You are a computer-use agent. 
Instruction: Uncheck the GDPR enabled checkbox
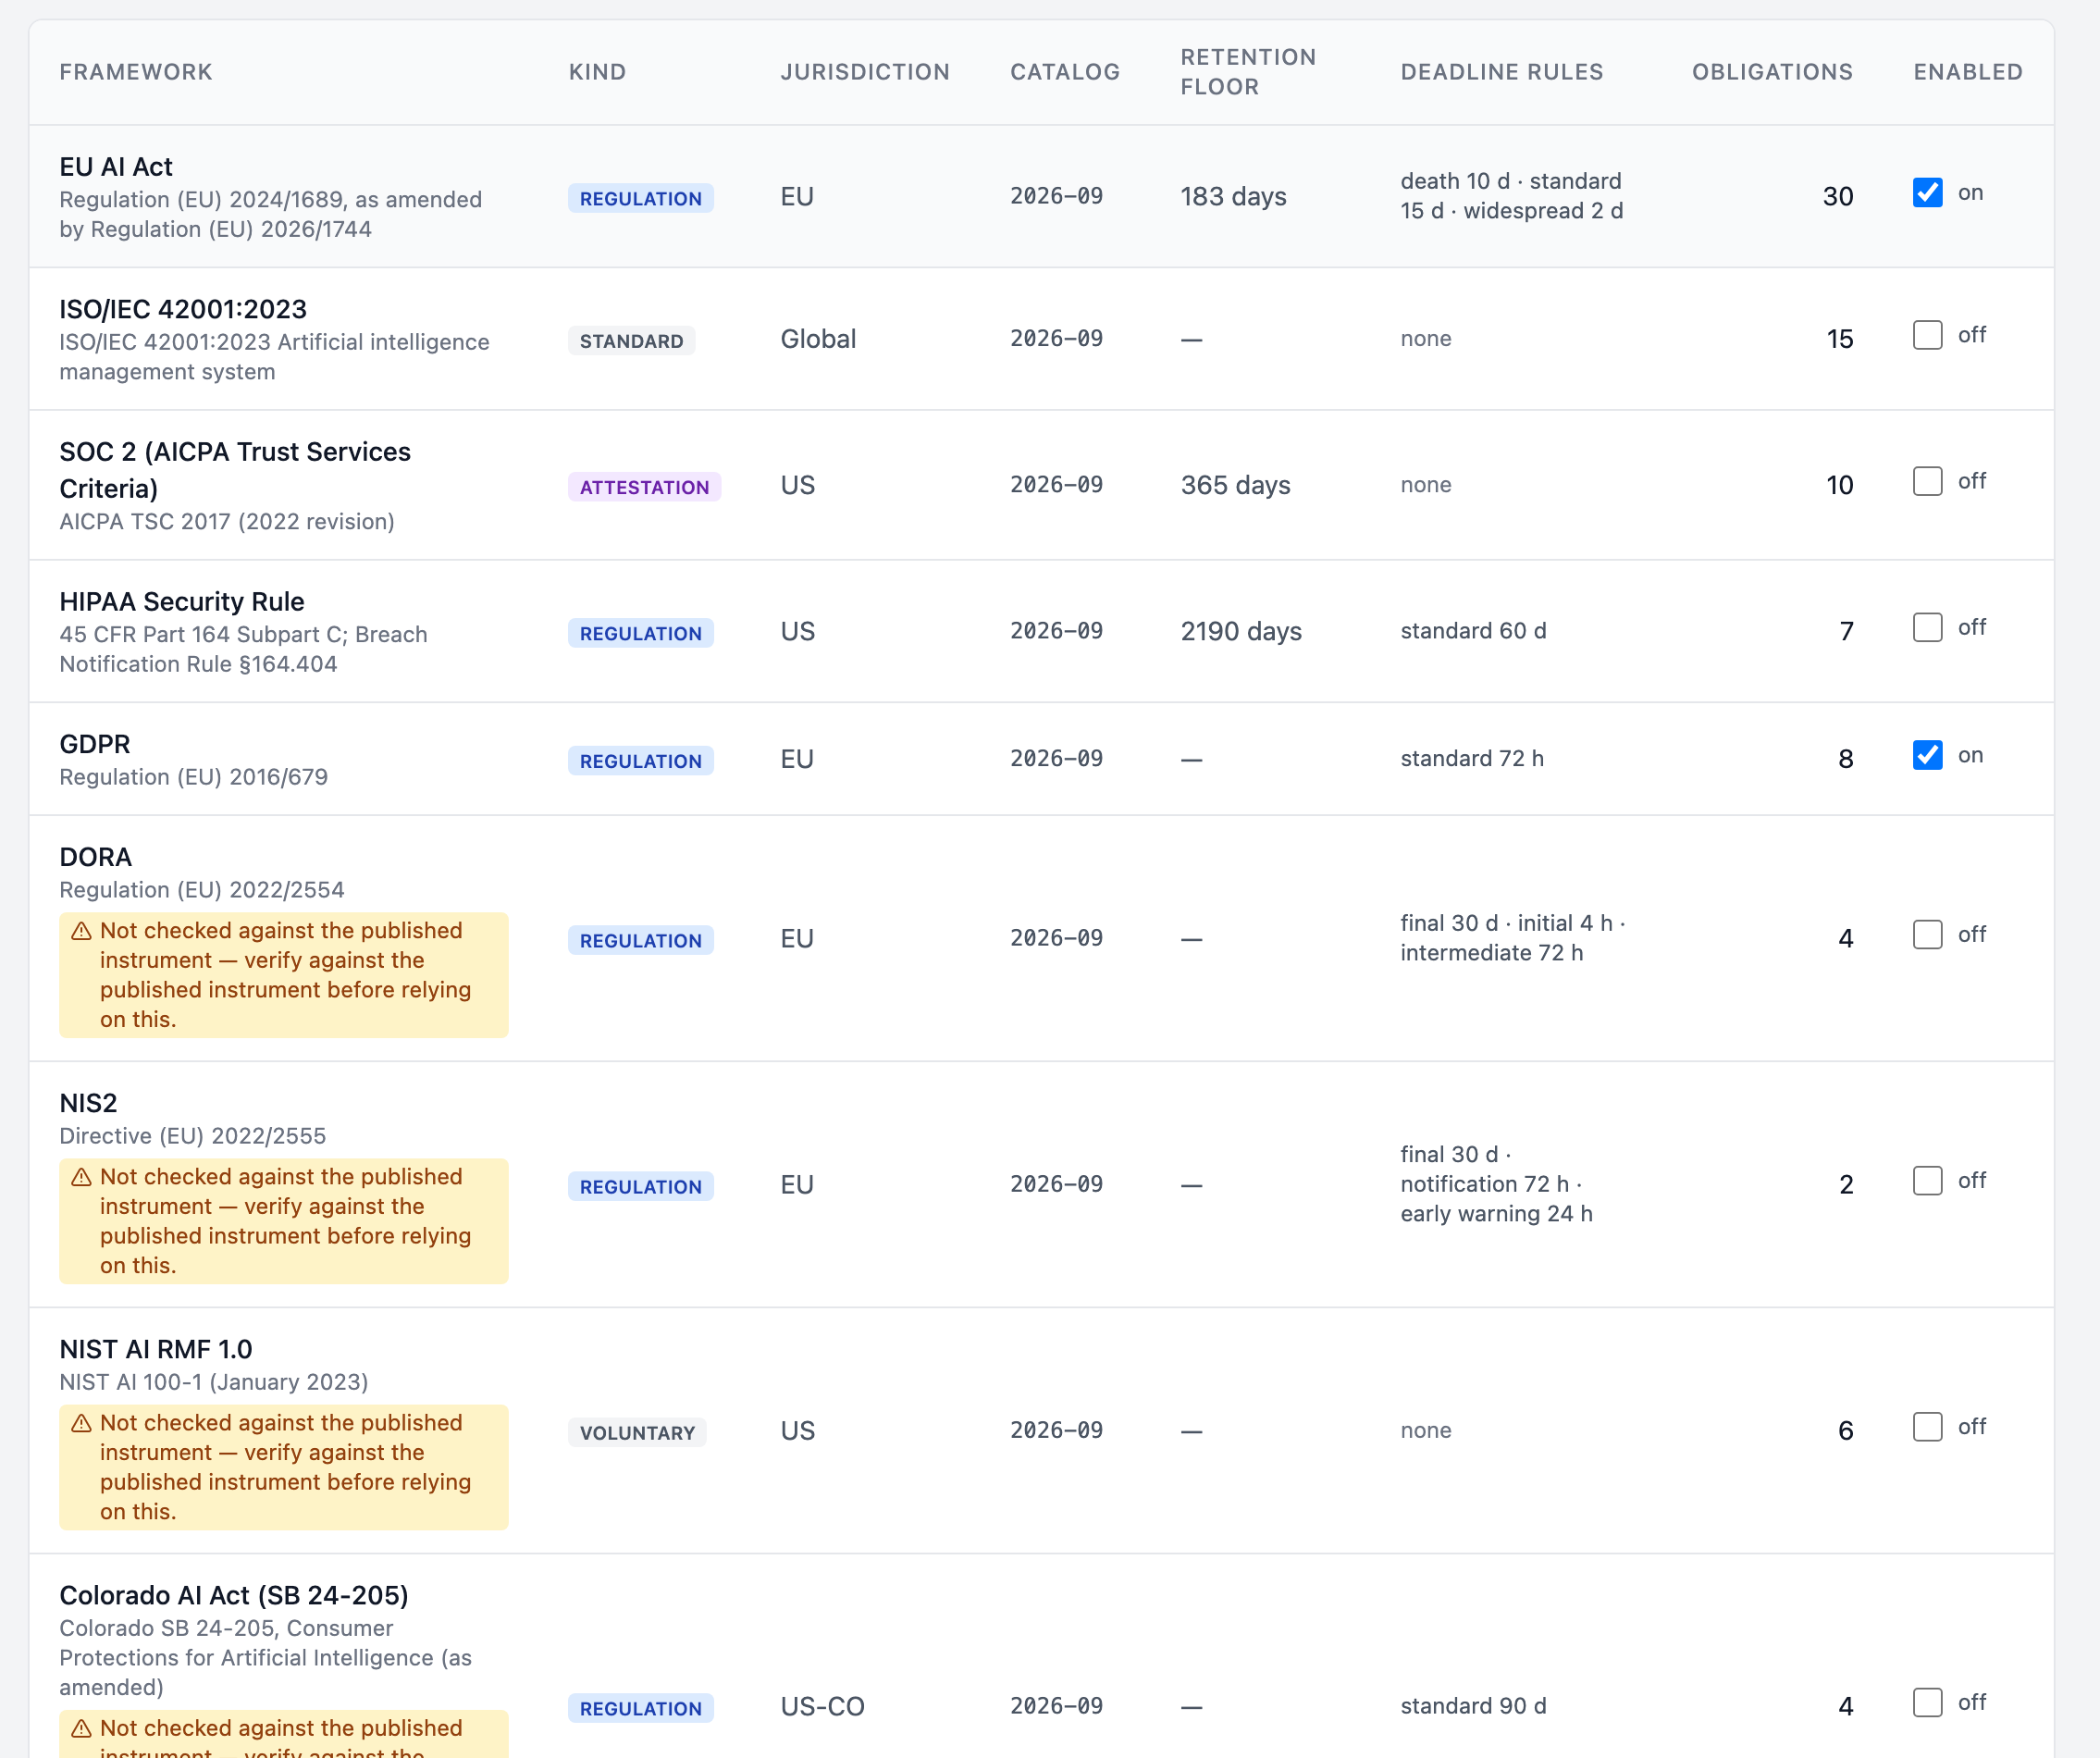click(1927, 755)
